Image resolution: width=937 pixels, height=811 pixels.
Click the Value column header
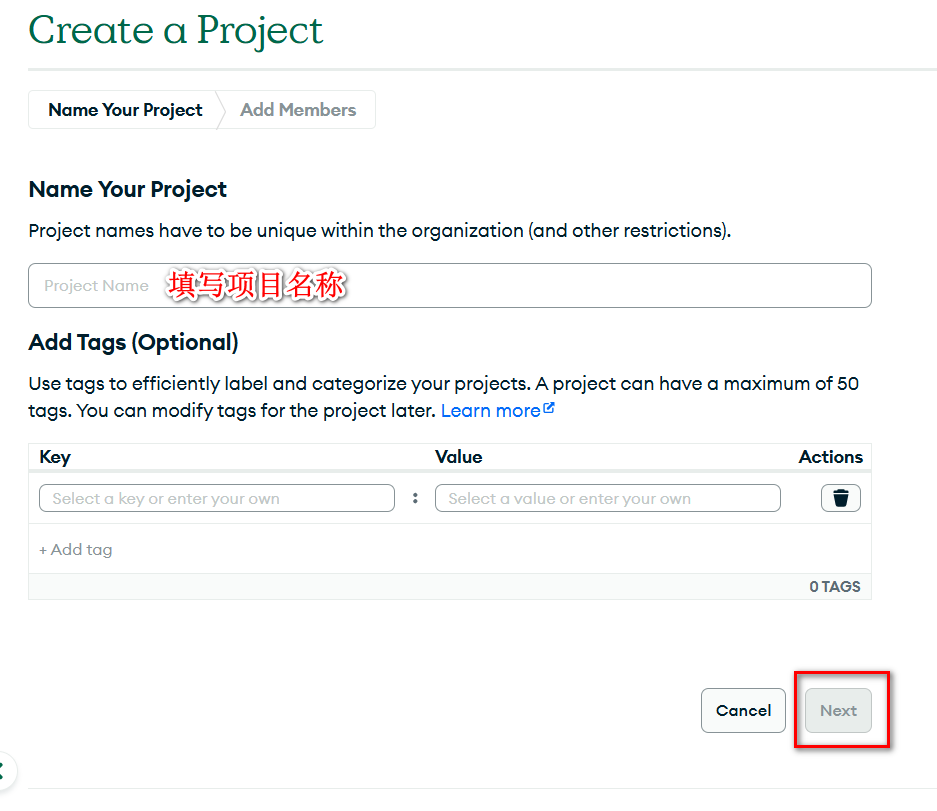click(459, 457)
